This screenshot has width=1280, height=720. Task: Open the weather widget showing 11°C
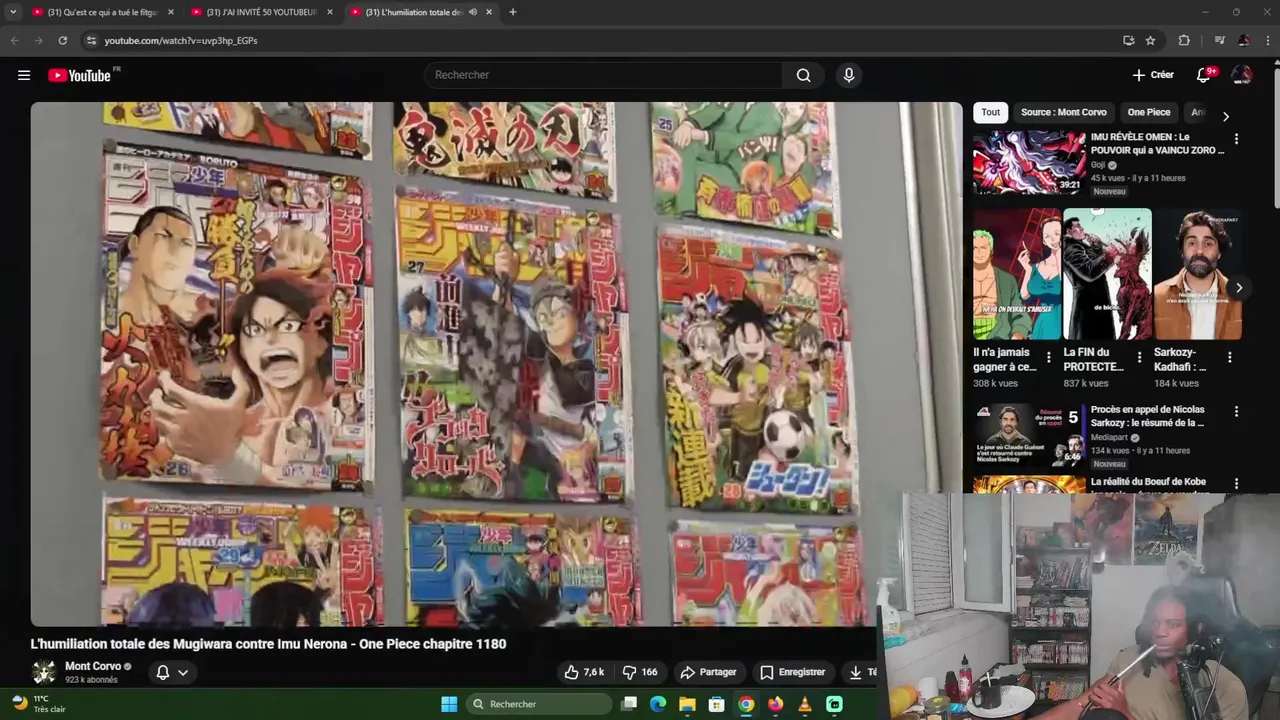pos(40,704)
